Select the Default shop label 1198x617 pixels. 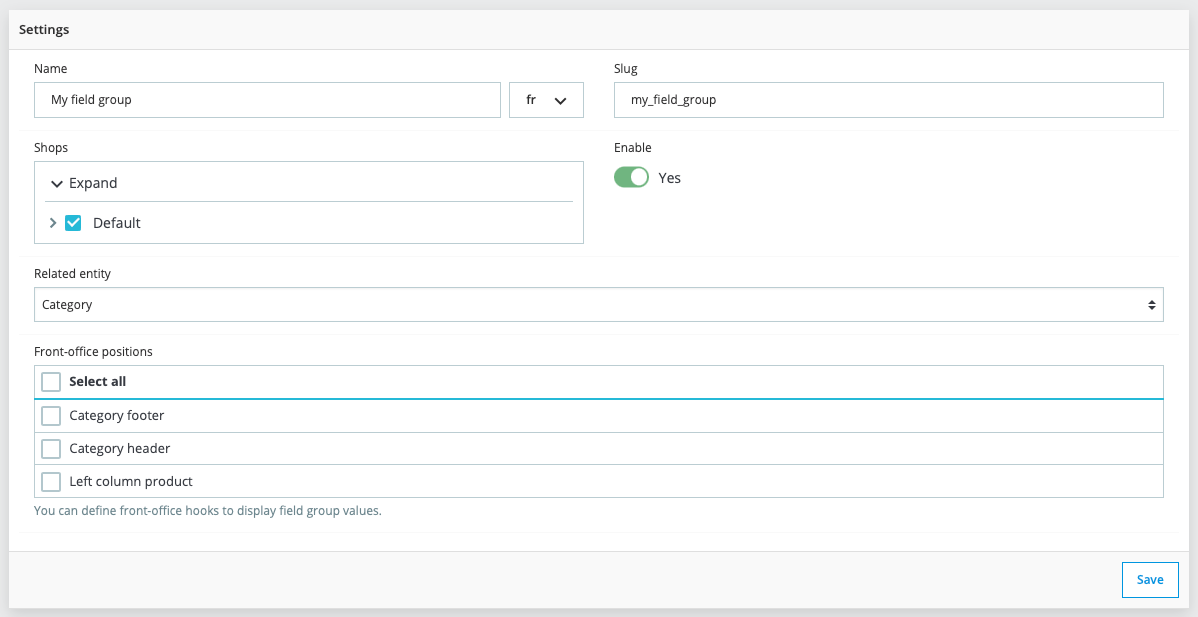click(117, 223)
